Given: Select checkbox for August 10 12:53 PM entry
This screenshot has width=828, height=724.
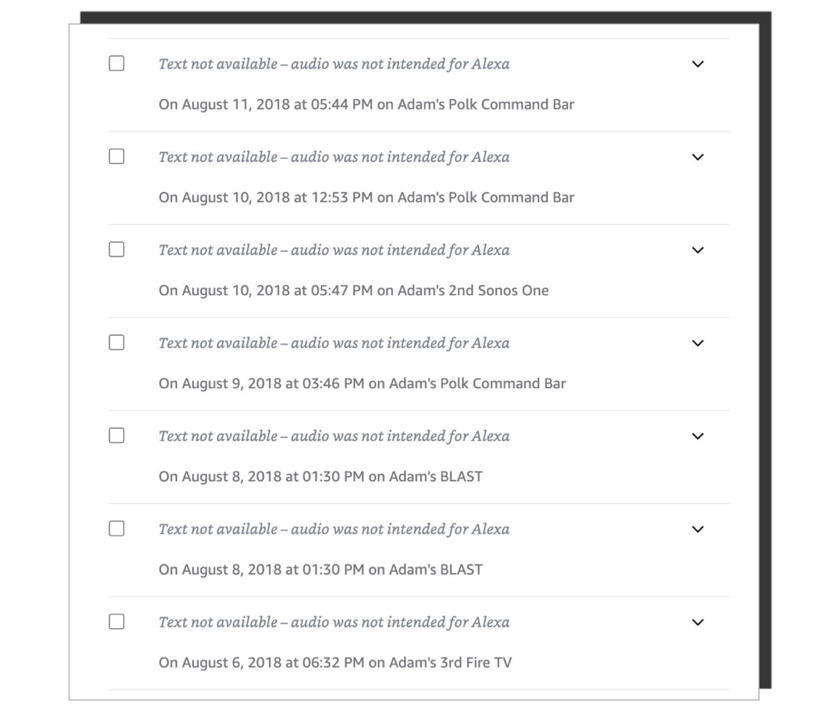Looking at the screenshot, I should point(117,156).
